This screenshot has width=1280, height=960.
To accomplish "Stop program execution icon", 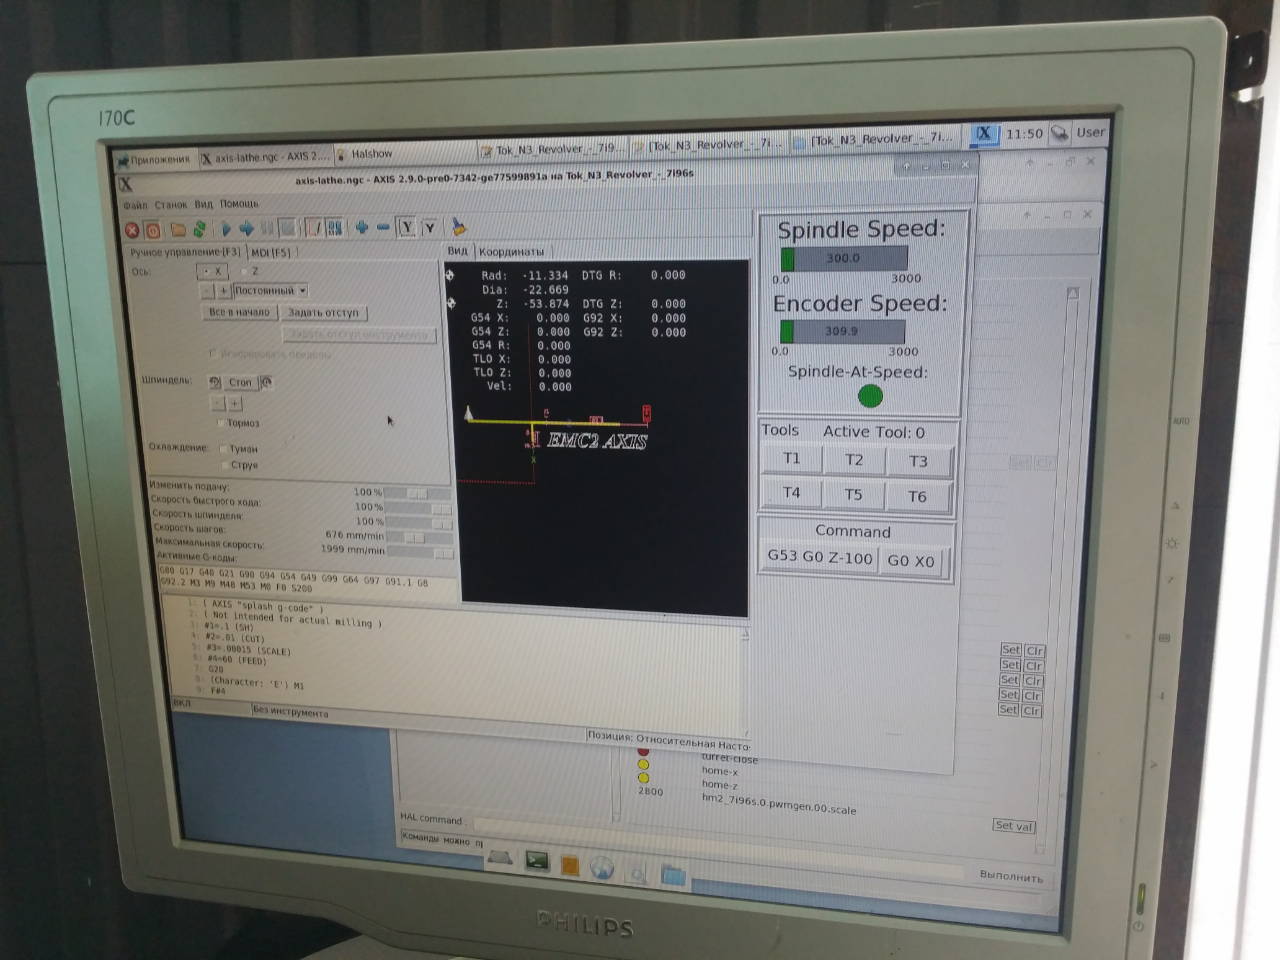I will tap(288, 228).
